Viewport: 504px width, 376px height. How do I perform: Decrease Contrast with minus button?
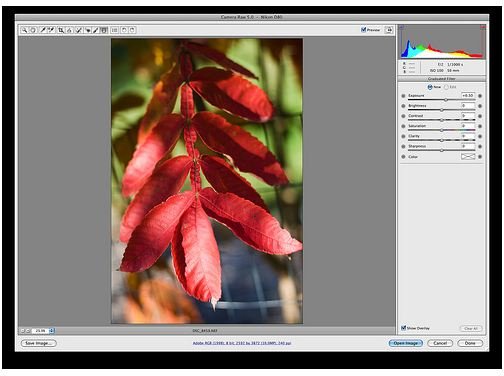[403, 116]
